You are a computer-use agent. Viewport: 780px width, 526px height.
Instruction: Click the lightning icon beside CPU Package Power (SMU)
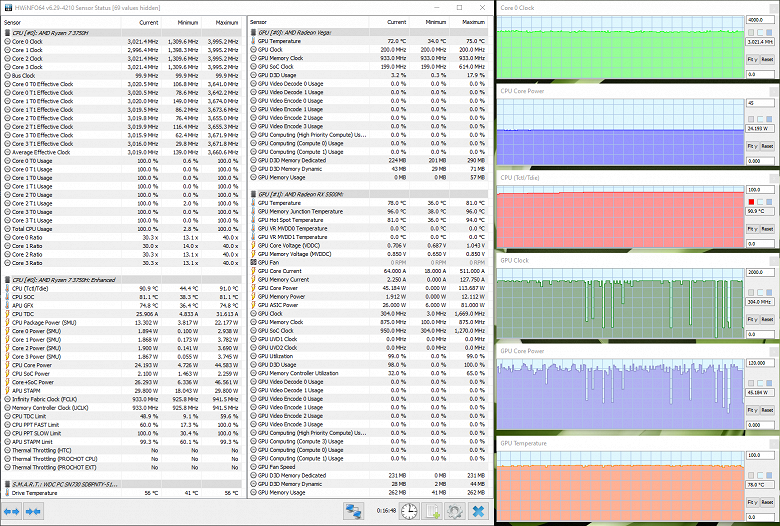pos(7,322)
